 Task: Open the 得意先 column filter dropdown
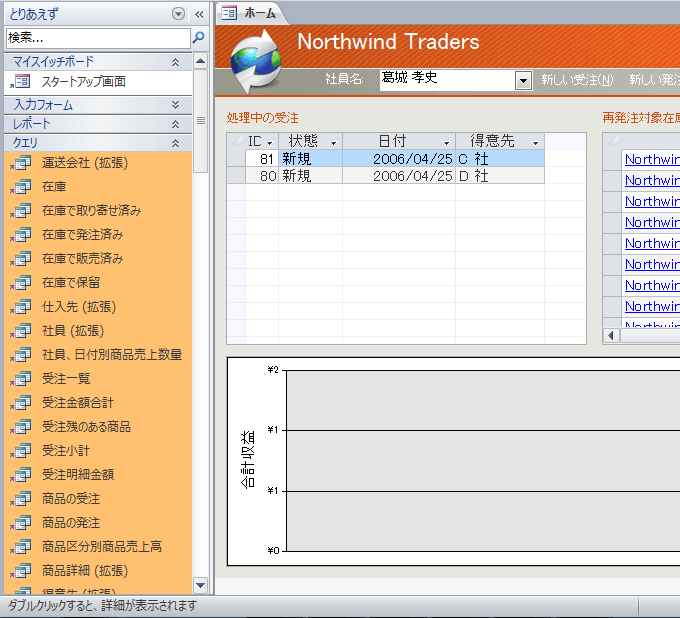pyautogui.click(x=535, y=143)
